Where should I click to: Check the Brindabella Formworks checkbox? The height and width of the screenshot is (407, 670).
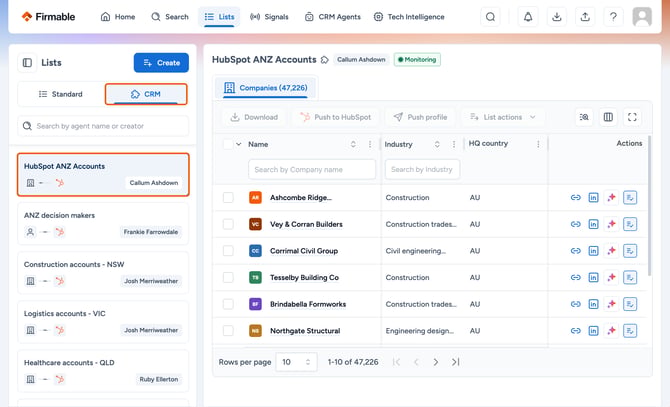pyautogui.click(x=228, y=304)
